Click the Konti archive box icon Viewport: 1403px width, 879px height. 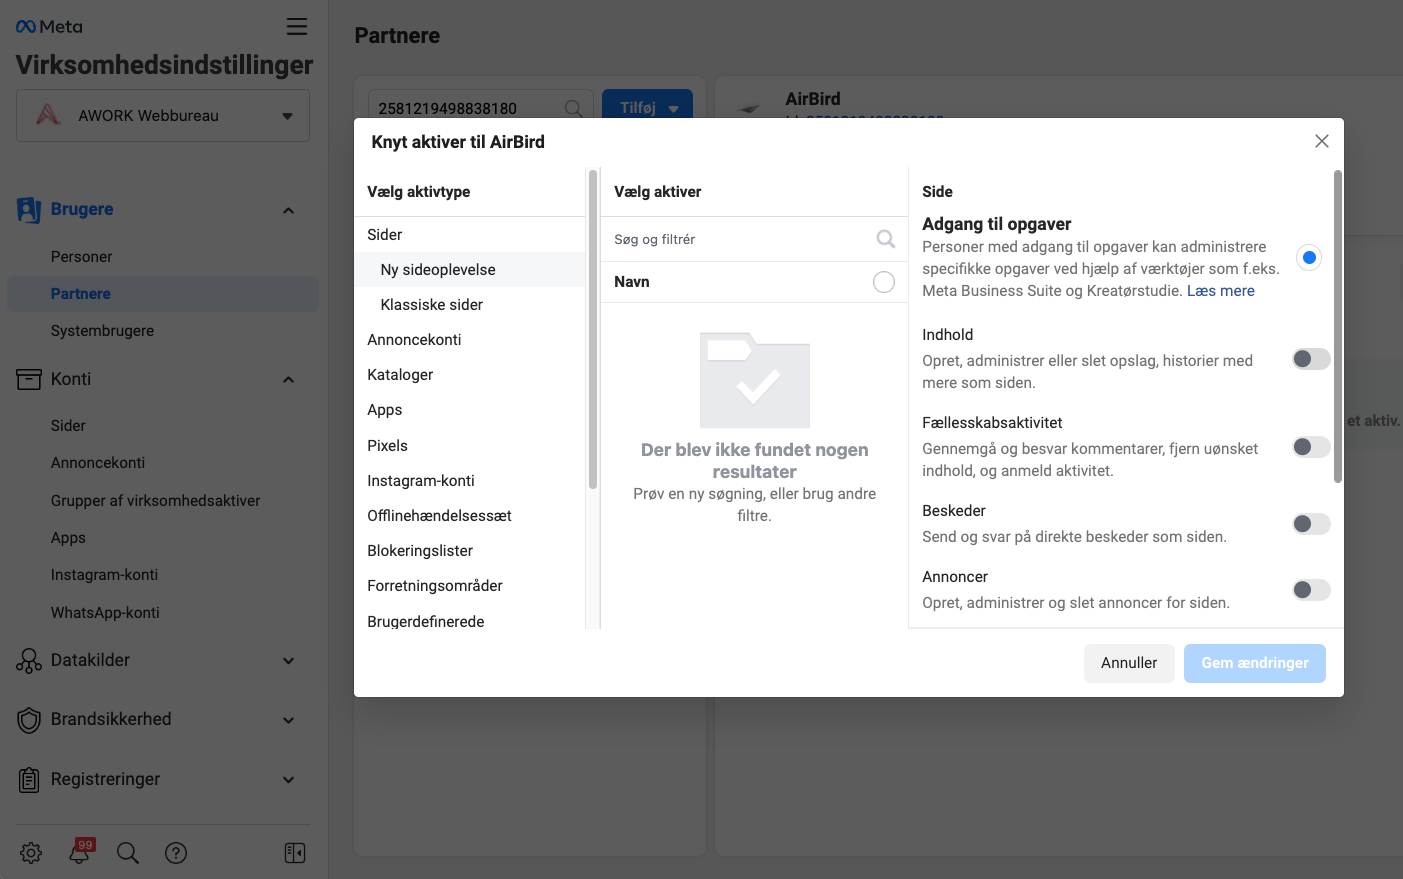tap(29, 380)
